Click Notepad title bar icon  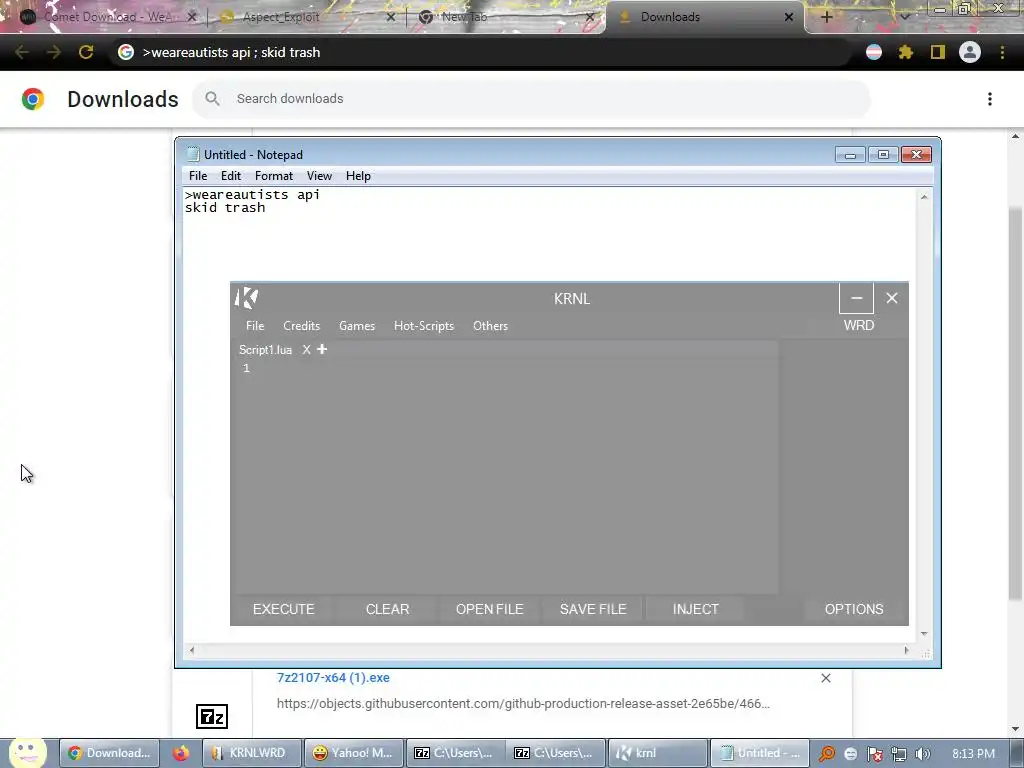pyautogui.click(x=193, y=154)
